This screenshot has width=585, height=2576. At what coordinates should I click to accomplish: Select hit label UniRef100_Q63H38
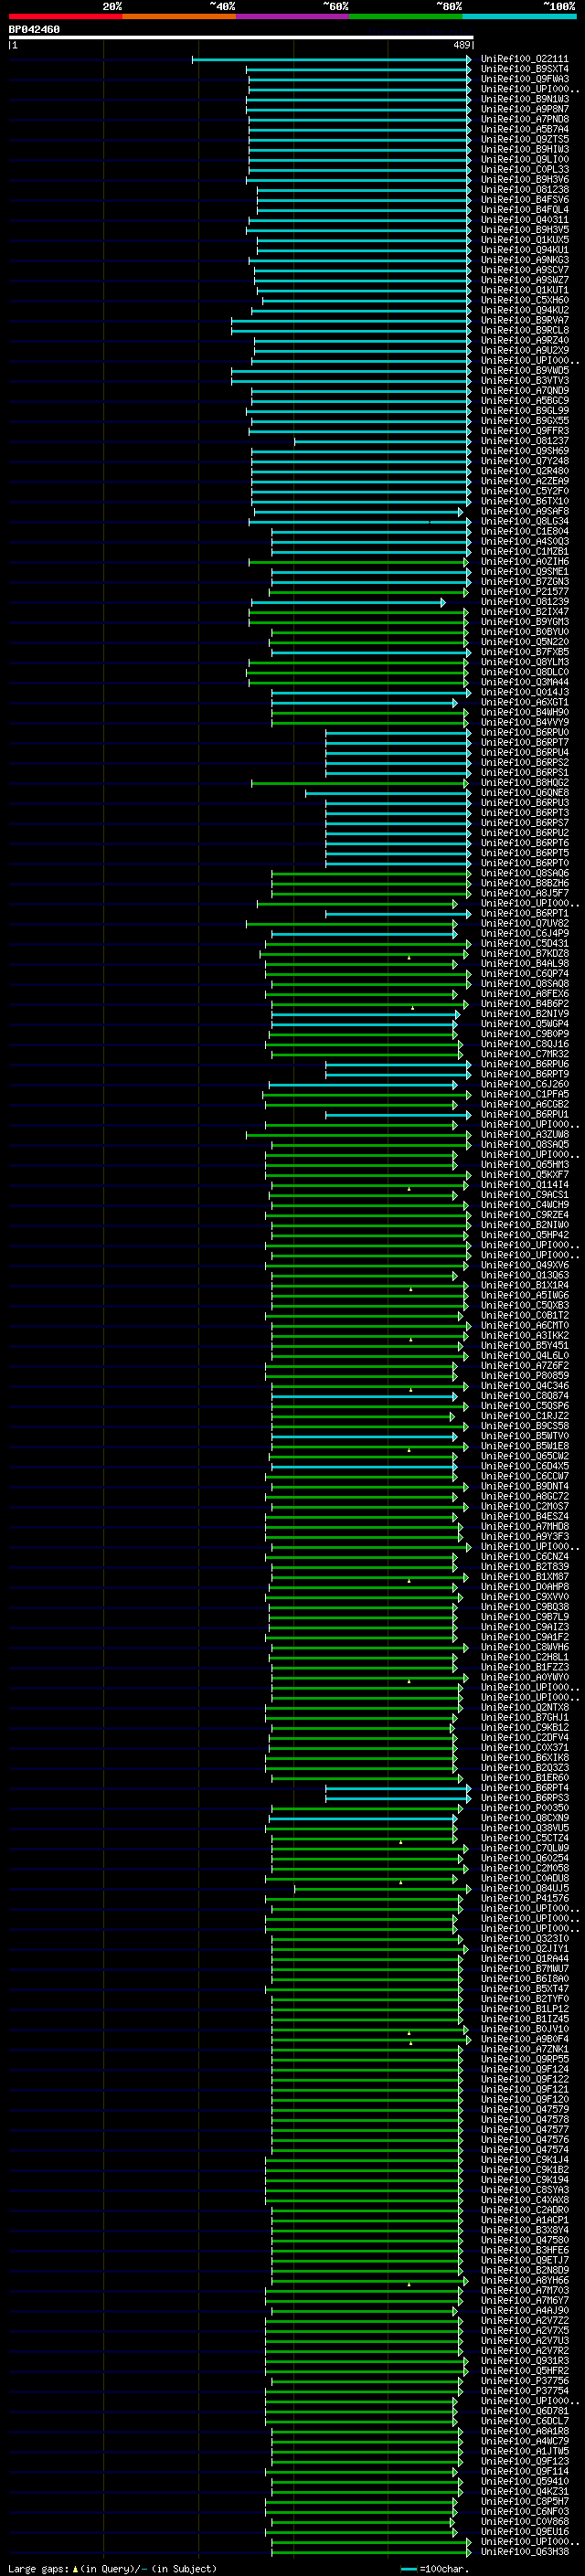(x=524, y=2551)
